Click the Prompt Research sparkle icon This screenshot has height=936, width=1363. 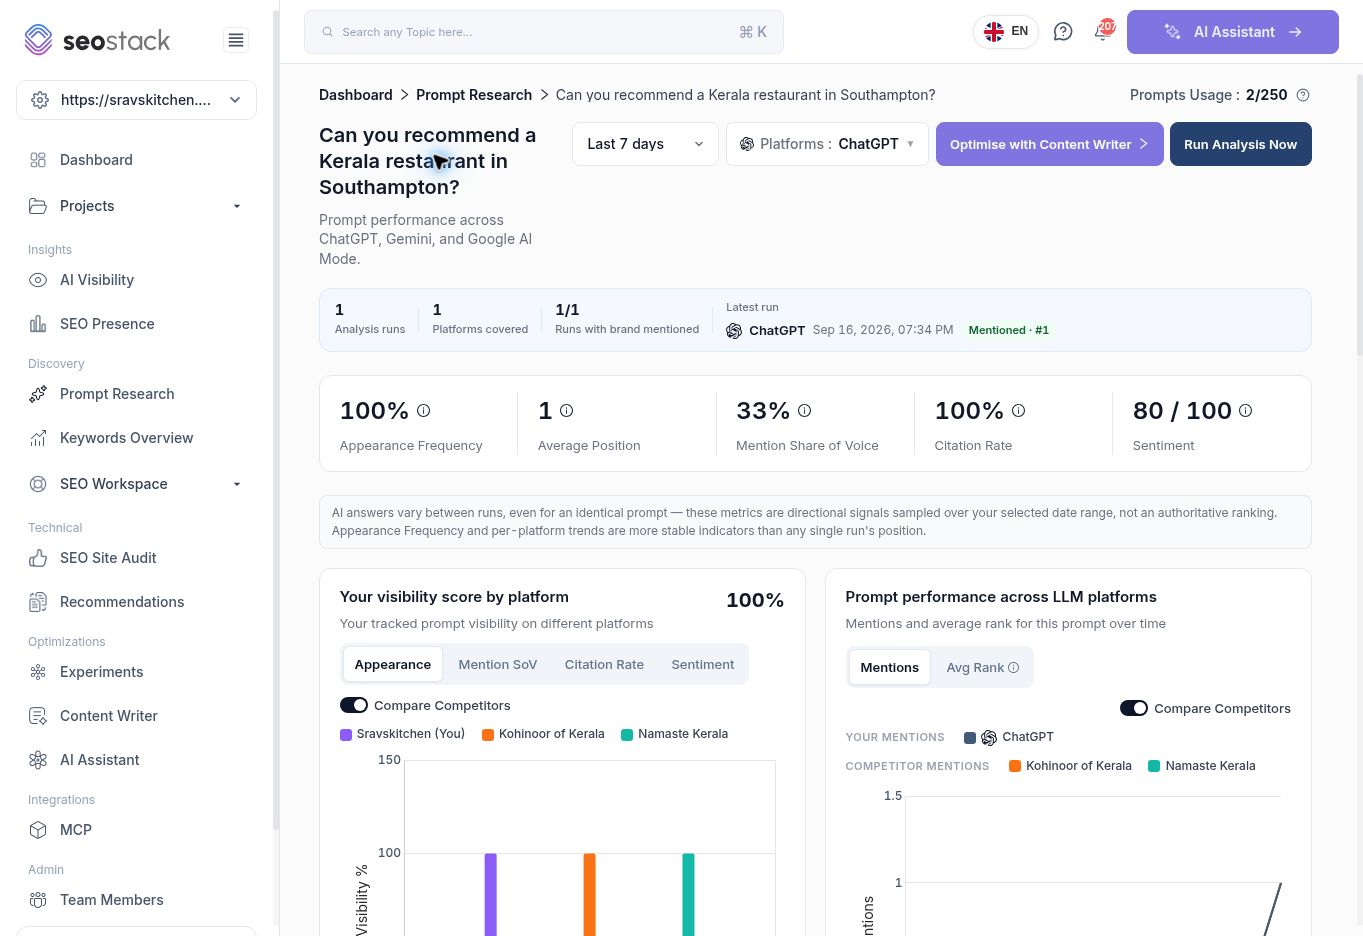click(x=38, y=394)
